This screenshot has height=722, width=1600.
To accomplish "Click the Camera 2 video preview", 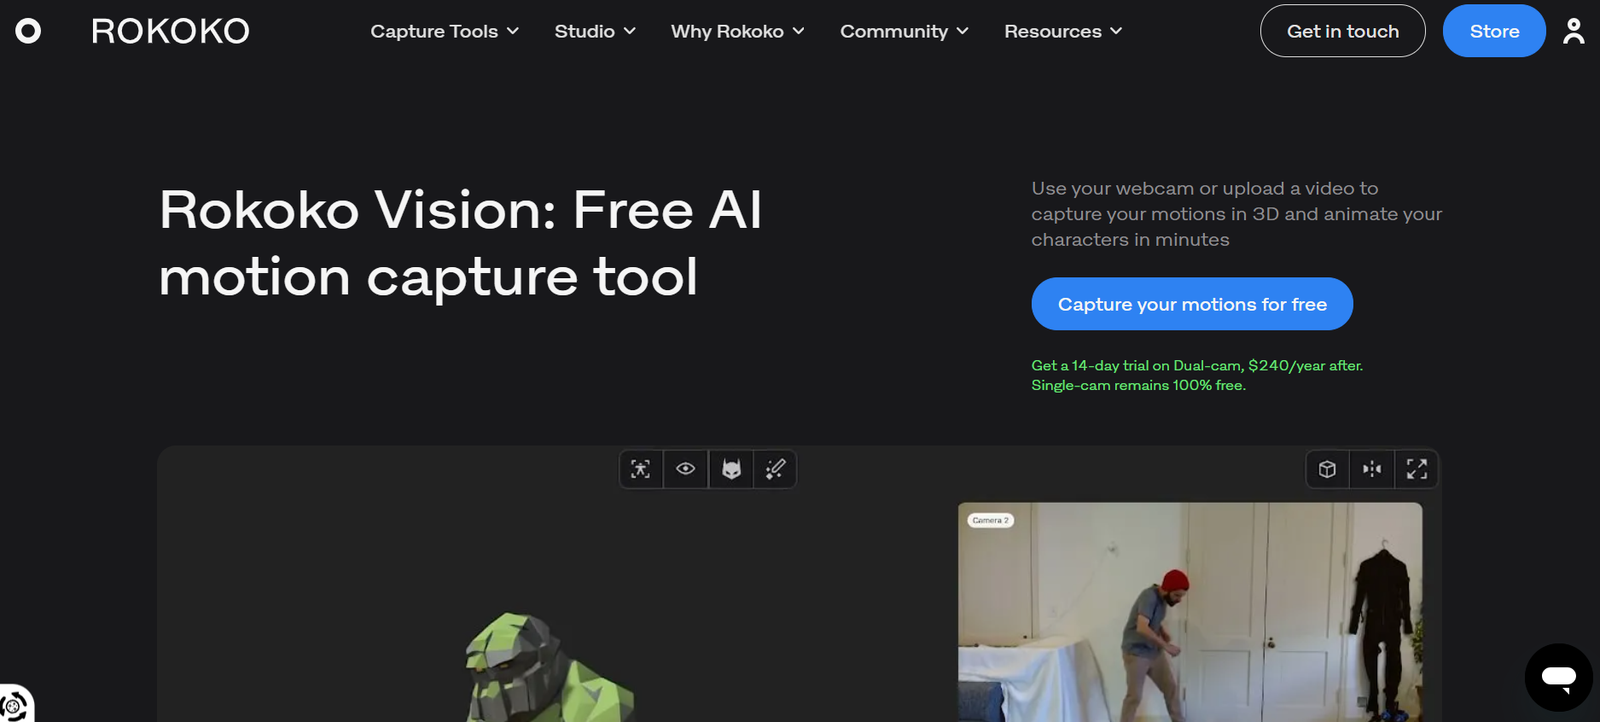I will [x=1189, y=610].
